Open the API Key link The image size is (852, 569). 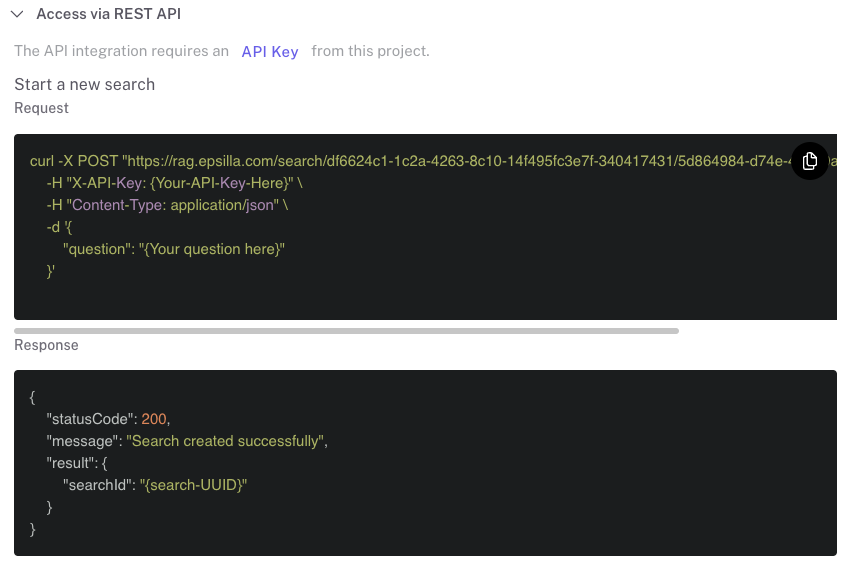[x=270, y=51]
